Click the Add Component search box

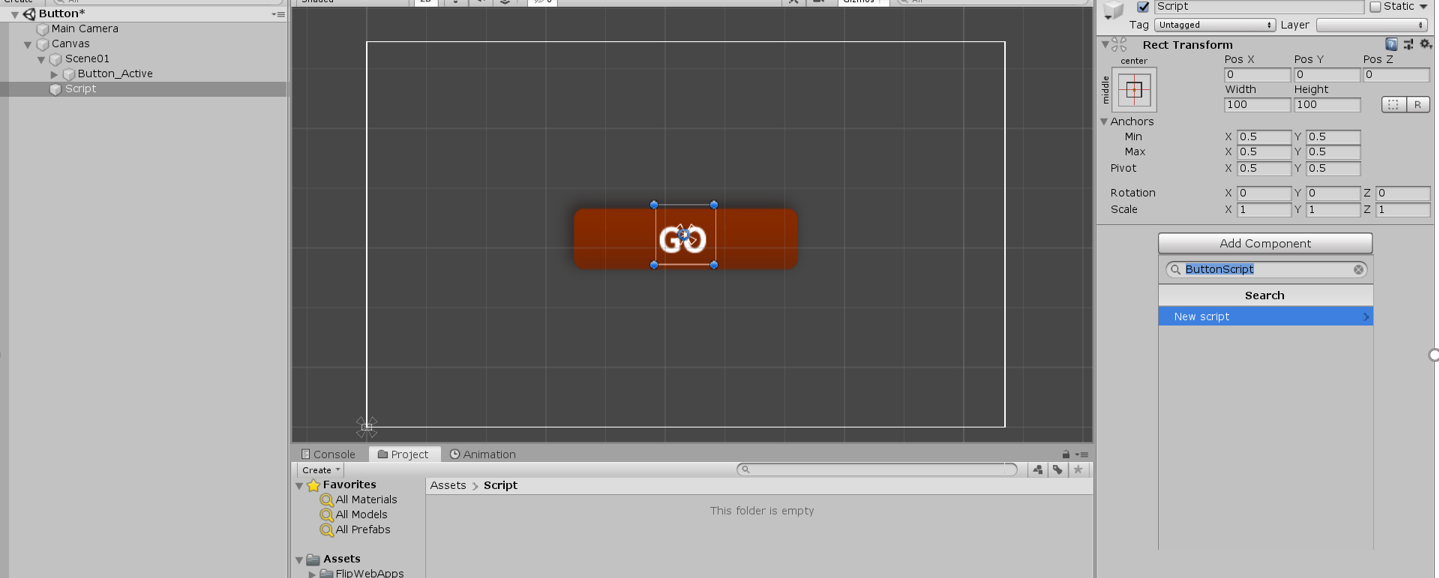pos(1266,270)
